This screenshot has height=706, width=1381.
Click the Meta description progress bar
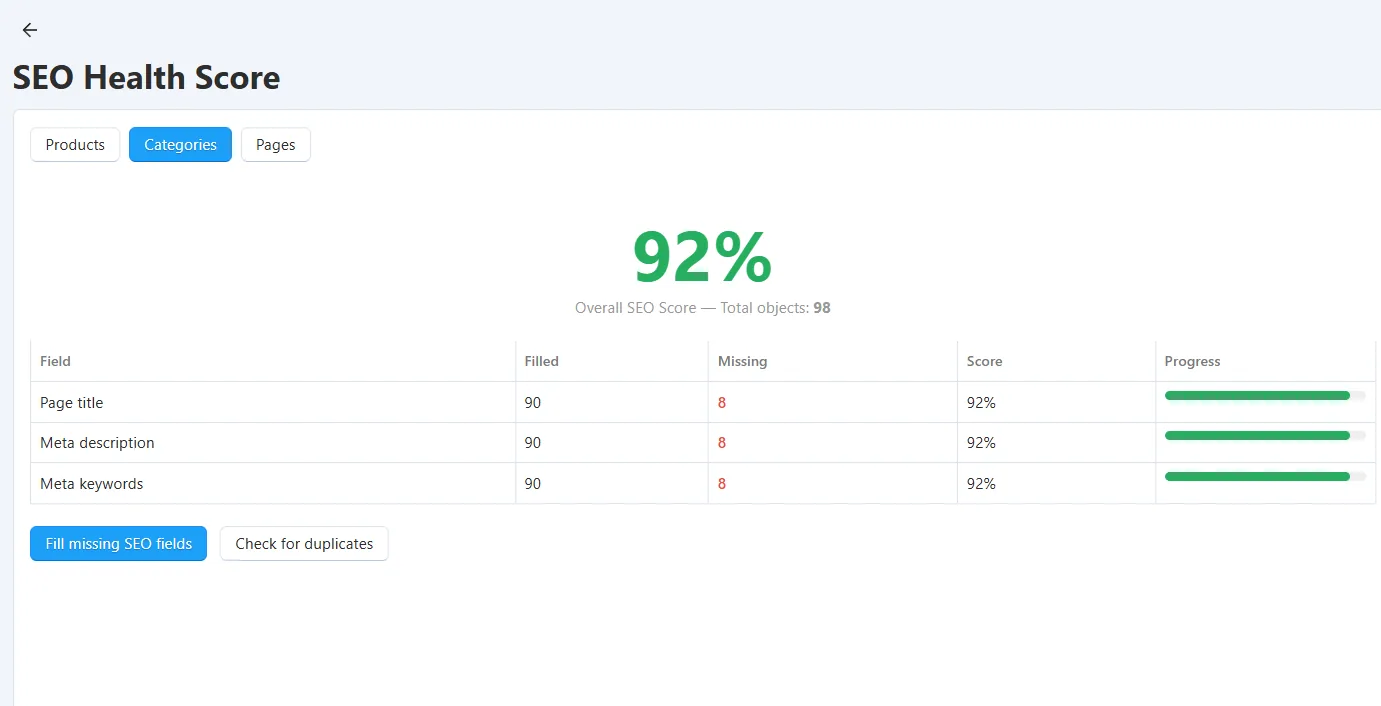(x=1265, y=436)
